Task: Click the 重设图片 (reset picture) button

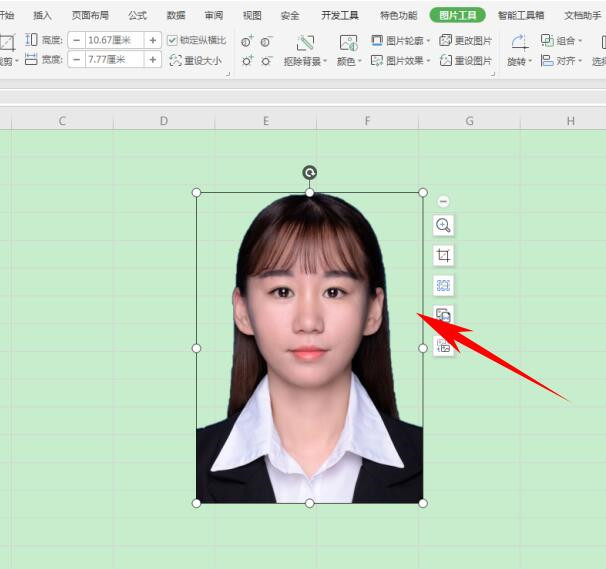Action: point(466,61)
